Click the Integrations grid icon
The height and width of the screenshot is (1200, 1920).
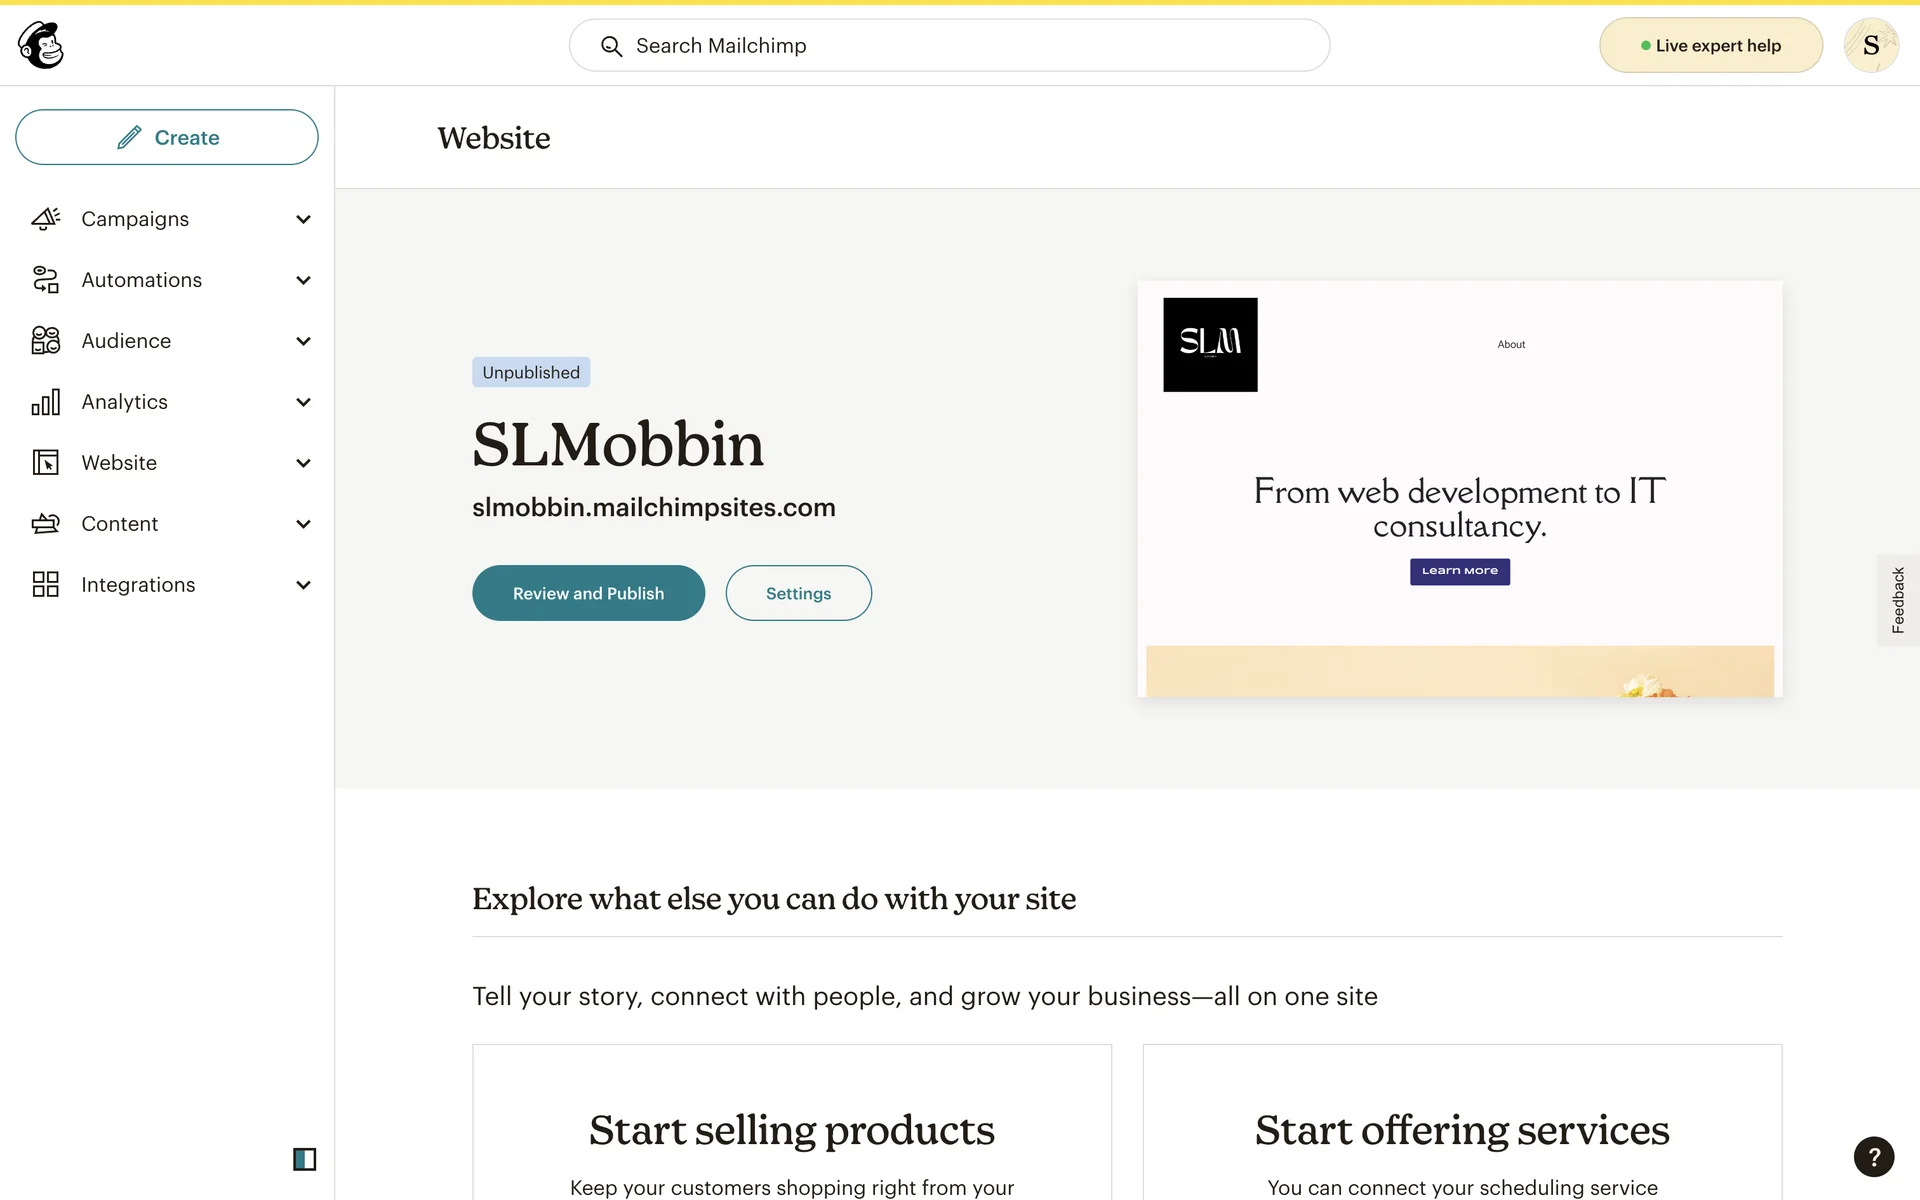pos(46,585)
